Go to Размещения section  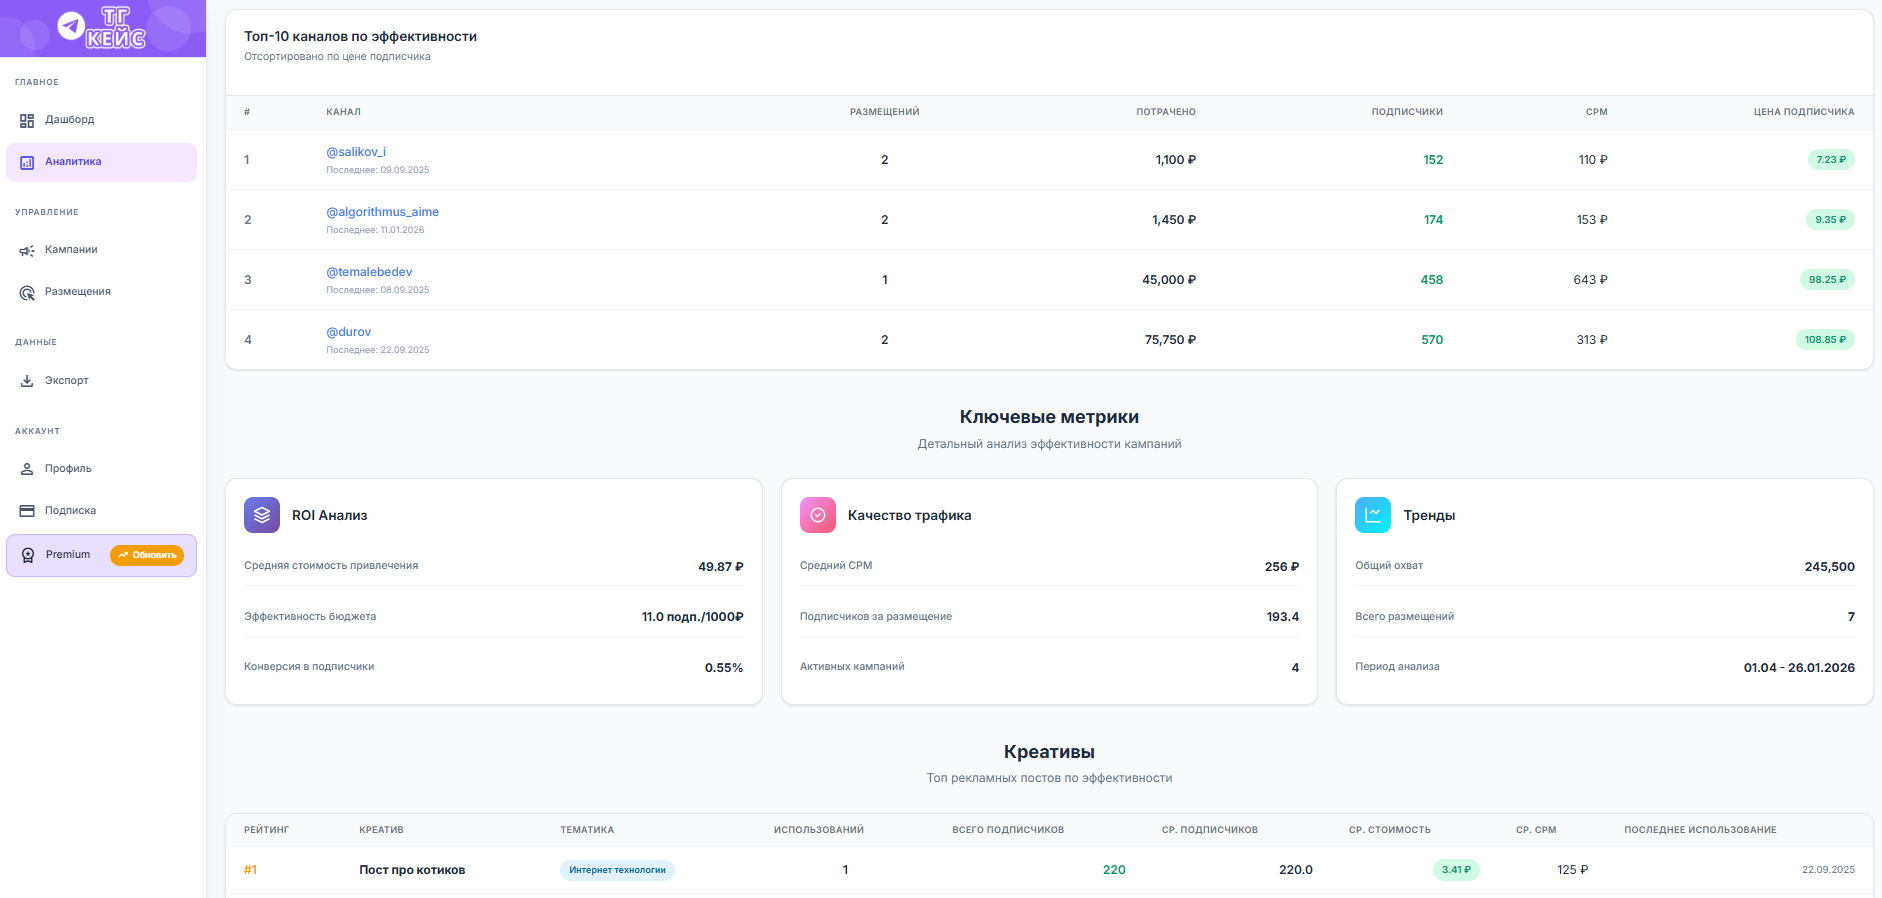[x=77, y=292]
